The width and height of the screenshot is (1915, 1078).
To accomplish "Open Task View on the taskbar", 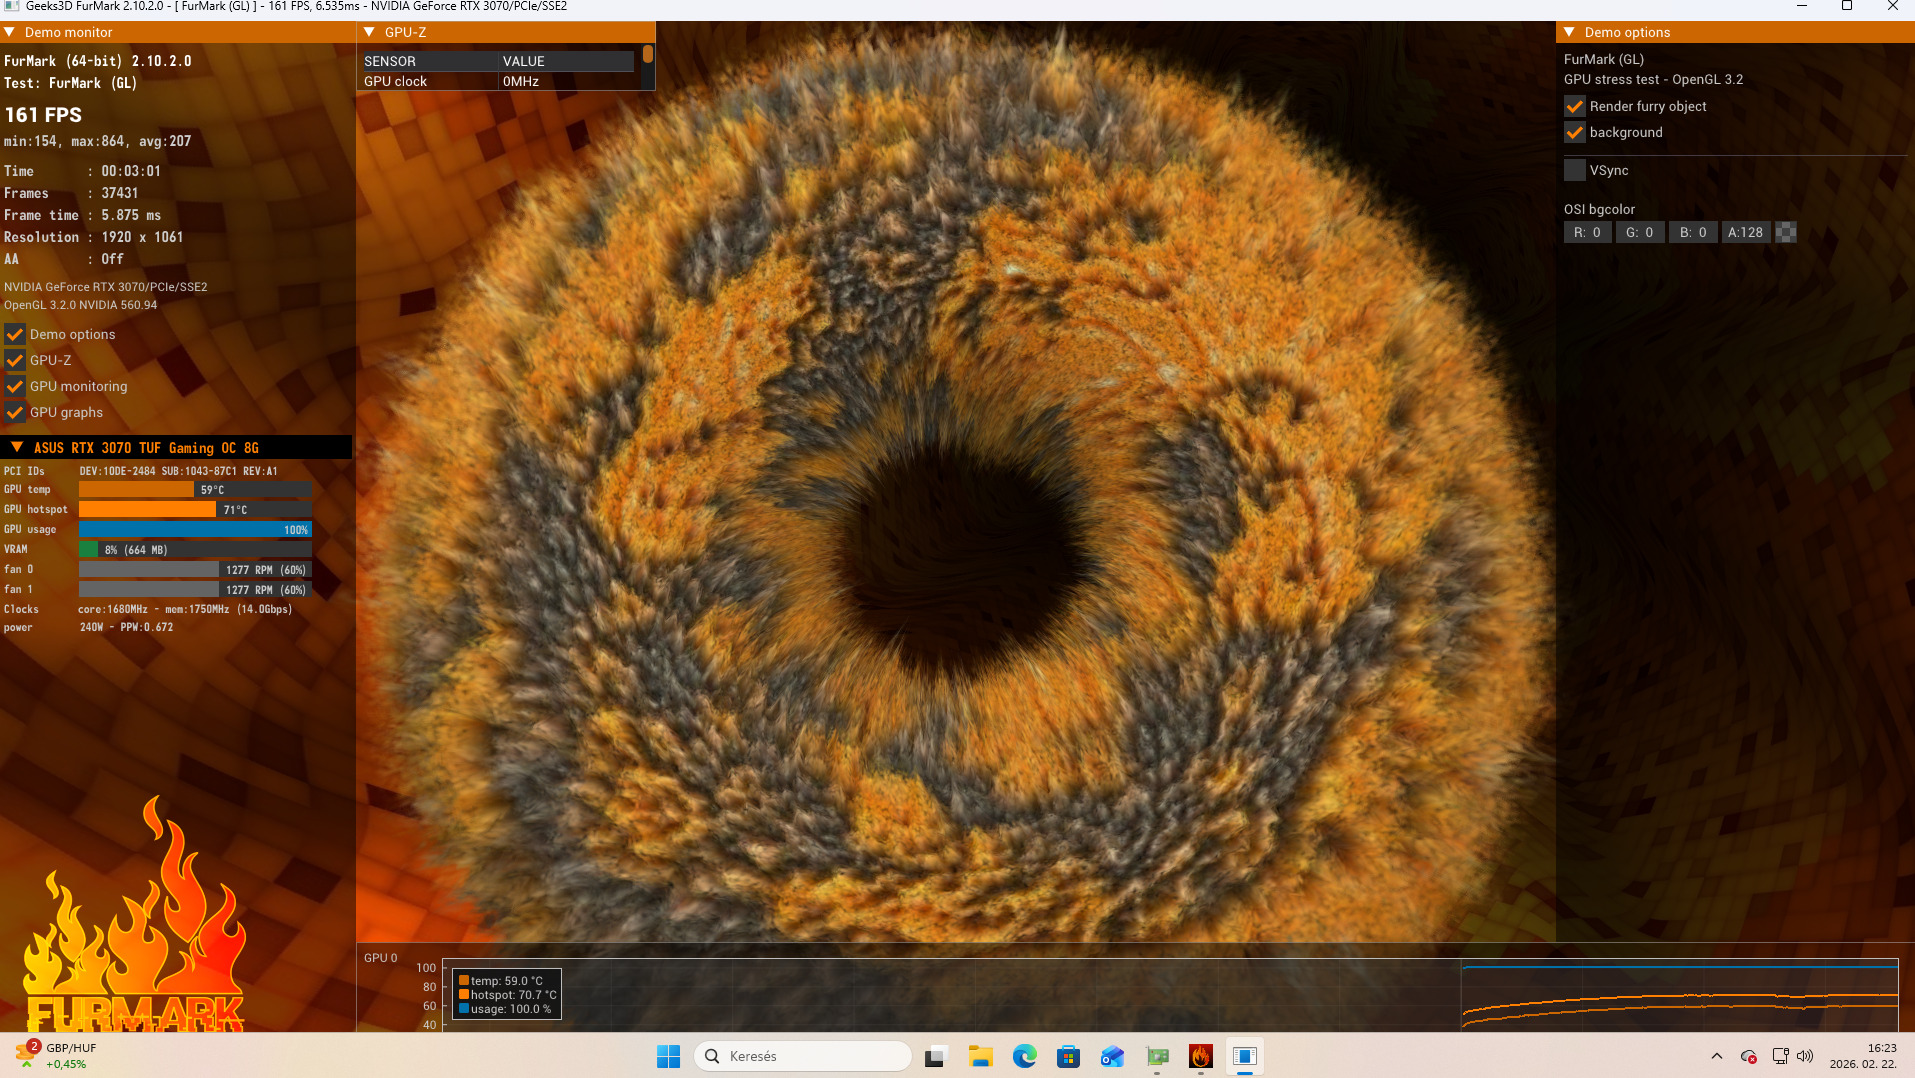I will point(936,1056).
